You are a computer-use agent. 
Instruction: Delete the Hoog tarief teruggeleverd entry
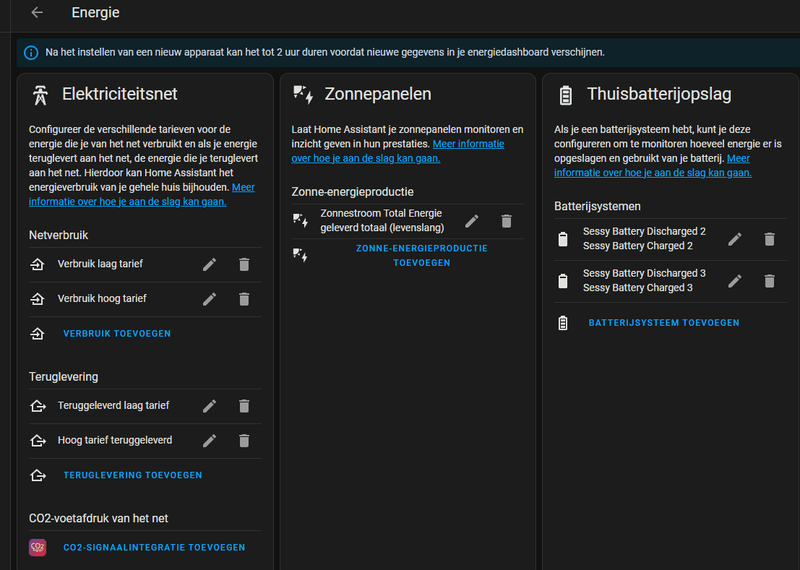[x=244, y=441]
